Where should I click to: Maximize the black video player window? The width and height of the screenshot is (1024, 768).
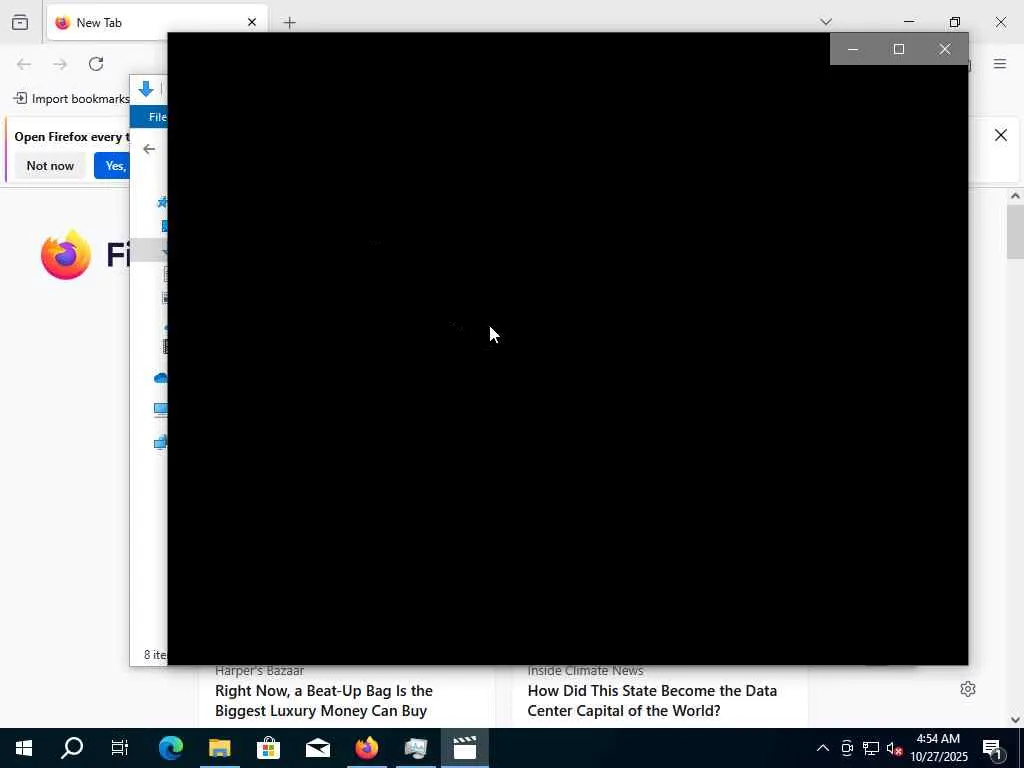coord(899,49)
